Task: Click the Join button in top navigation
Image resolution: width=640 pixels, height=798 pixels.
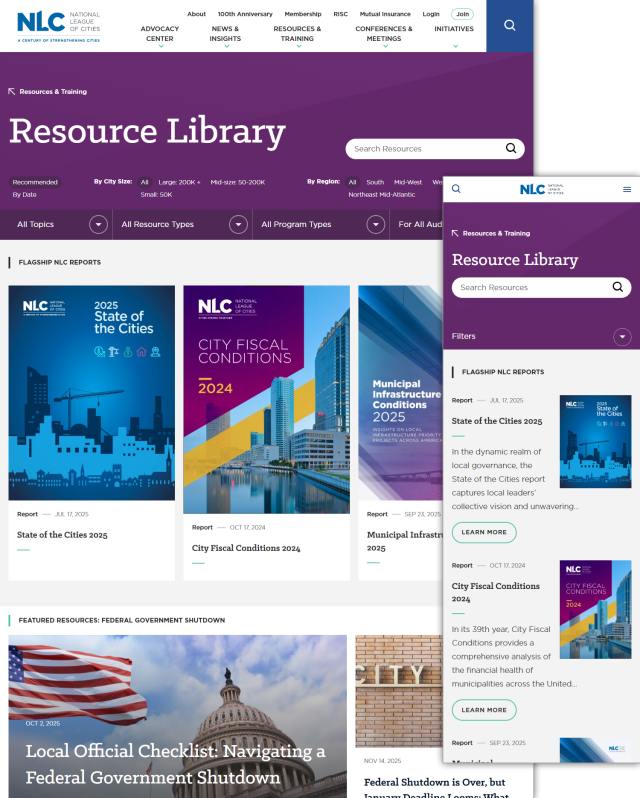Action: (x=462, y=14)
